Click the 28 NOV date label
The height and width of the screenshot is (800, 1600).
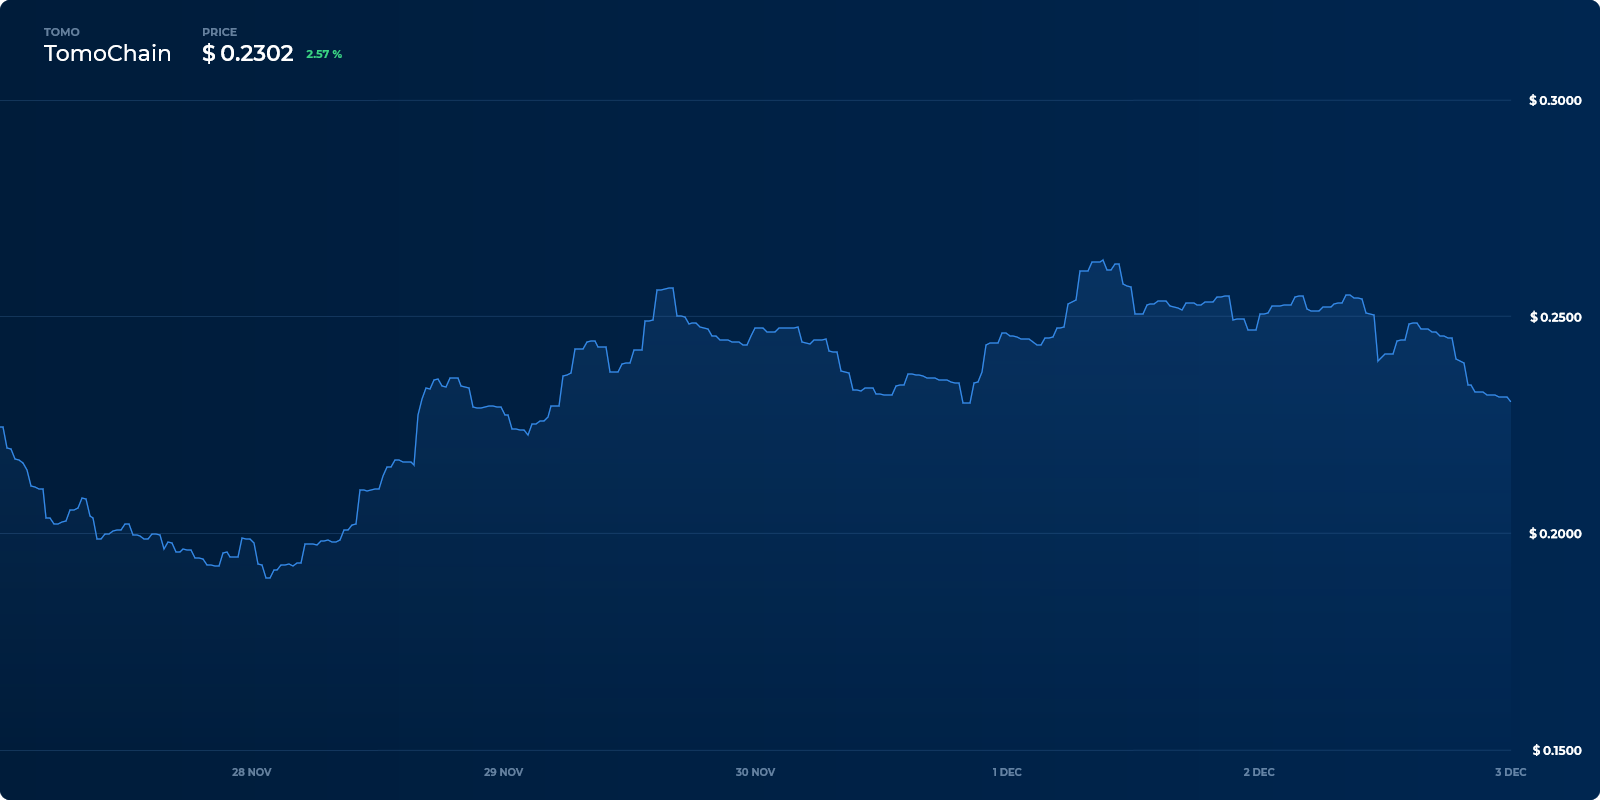(252, 772)
